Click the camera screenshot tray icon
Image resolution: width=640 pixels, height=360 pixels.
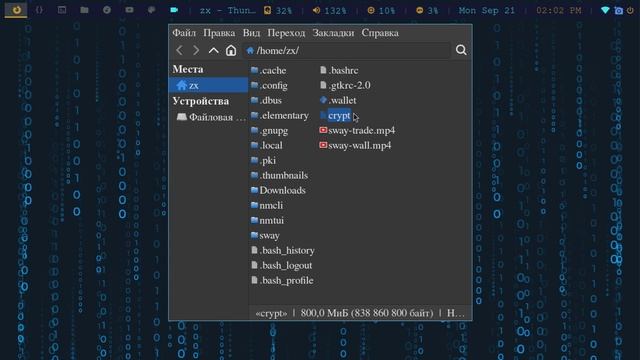tap(619, 11)
